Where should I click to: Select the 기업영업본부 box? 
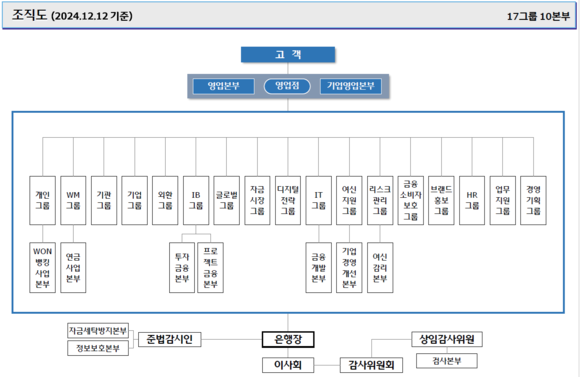coord(351,86)
